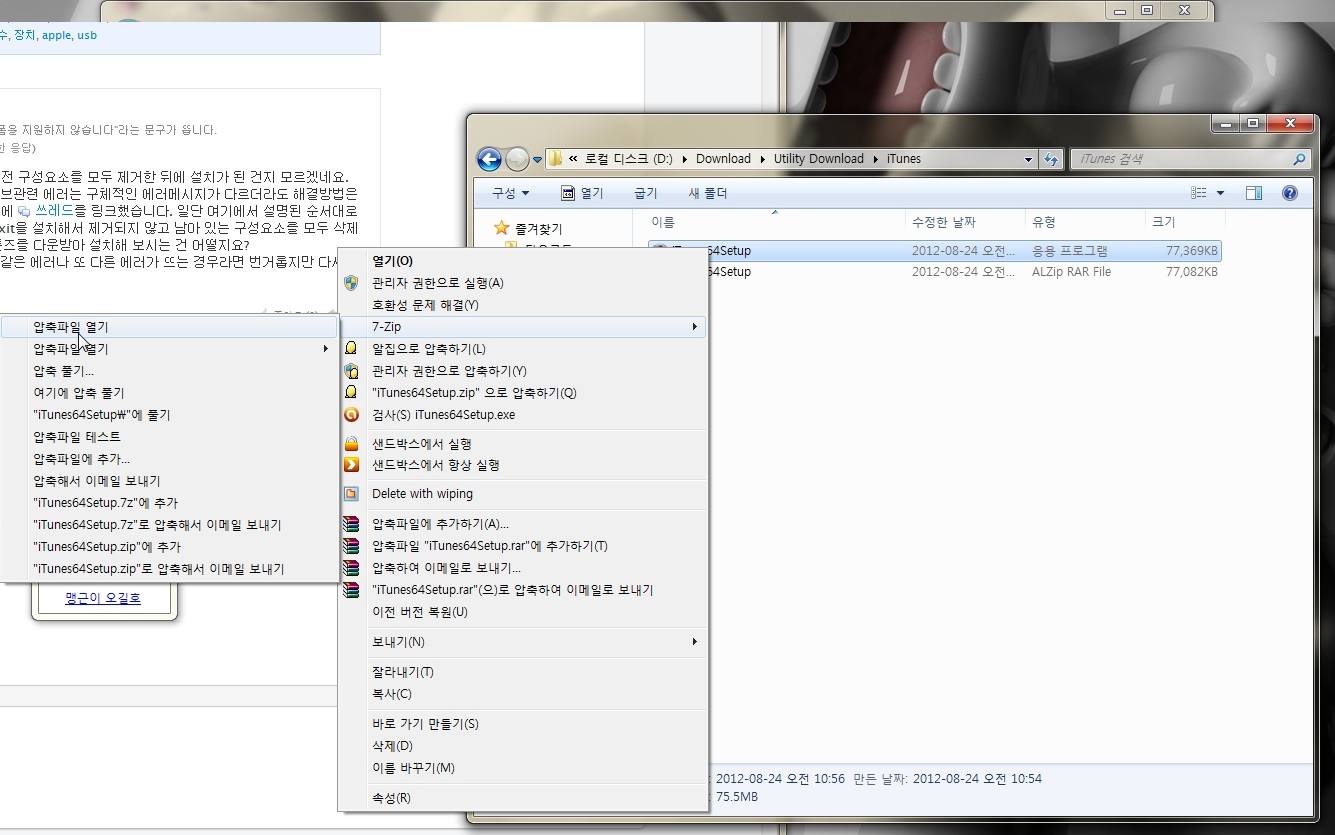Click the Delete with wiping icon

[351, 494]
